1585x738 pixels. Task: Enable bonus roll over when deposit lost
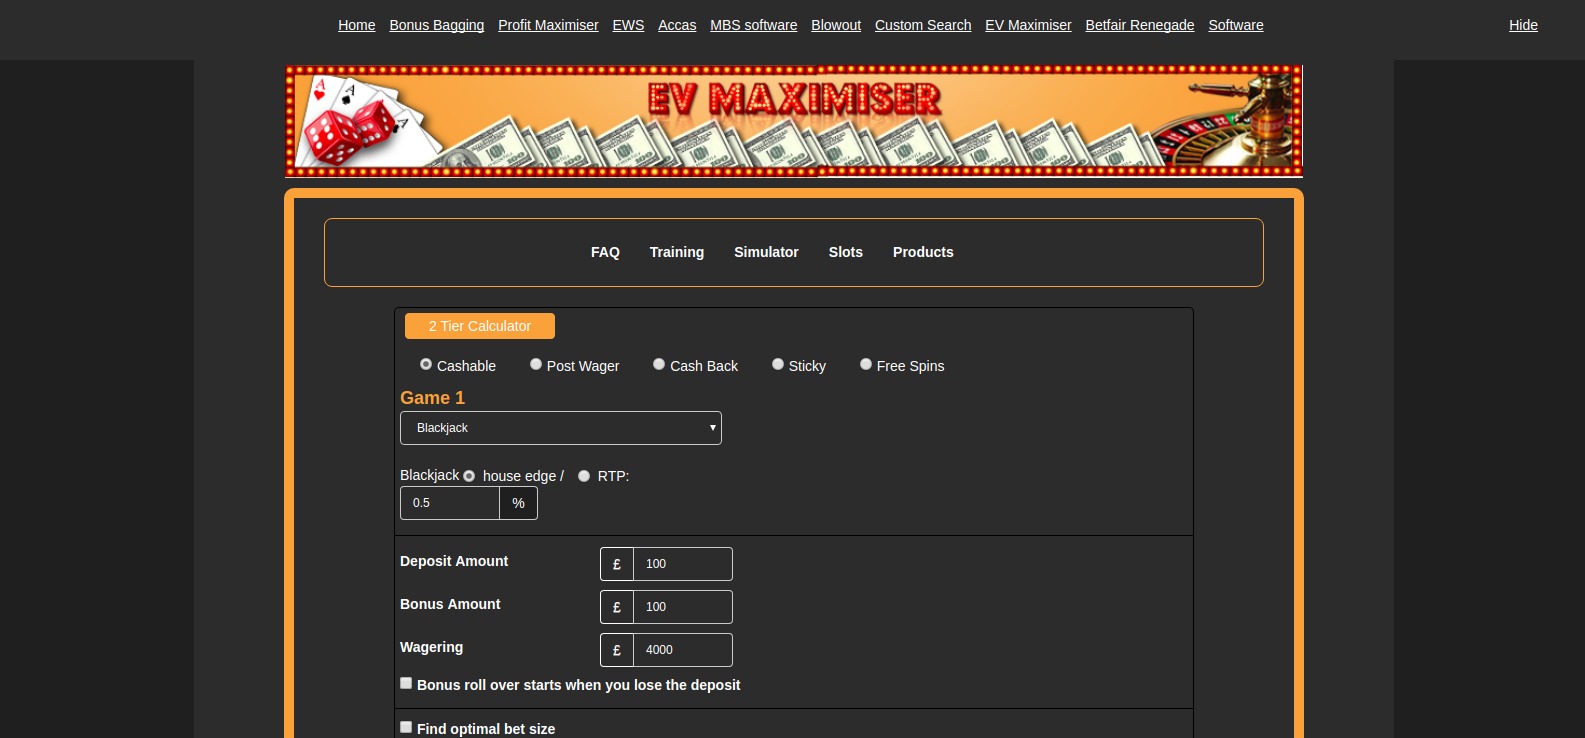pyautogui.click(x=406, y=683)
